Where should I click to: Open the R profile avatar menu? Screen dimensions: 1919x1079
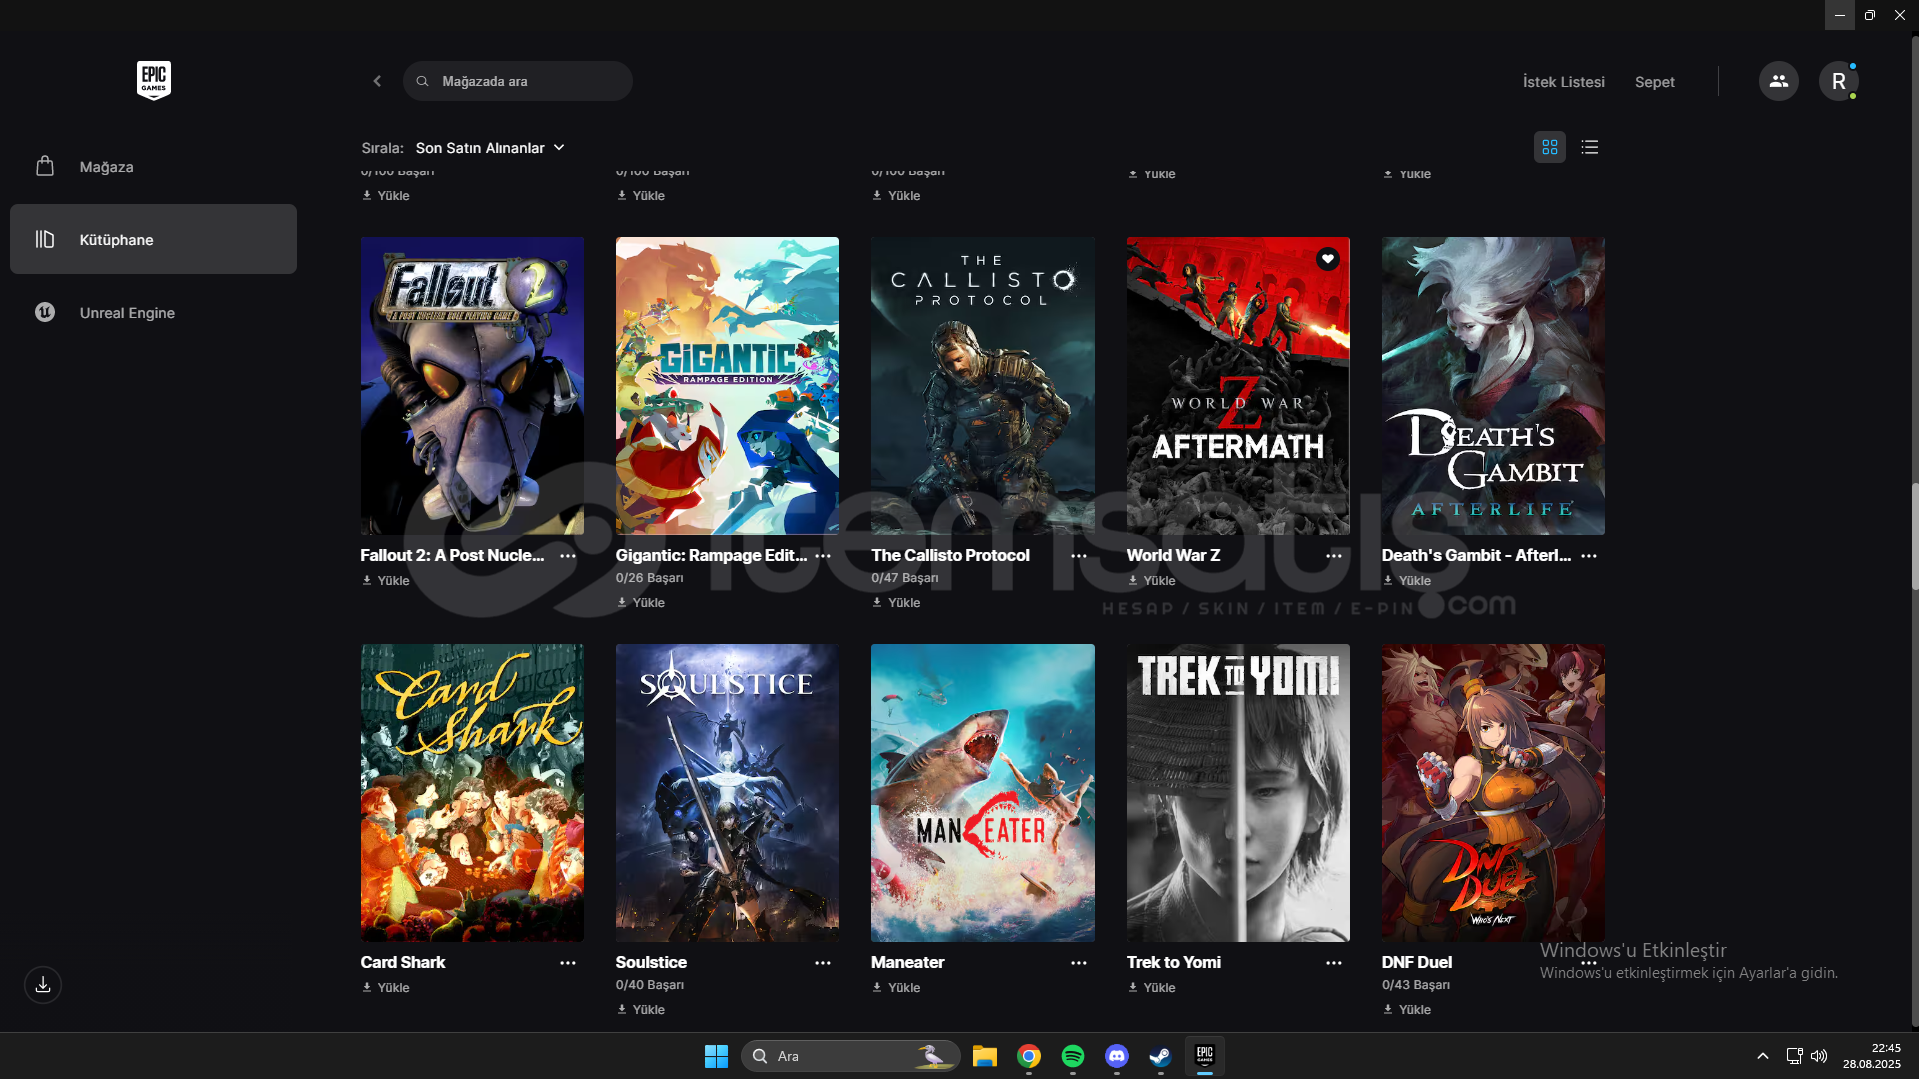click(1838, 81)
